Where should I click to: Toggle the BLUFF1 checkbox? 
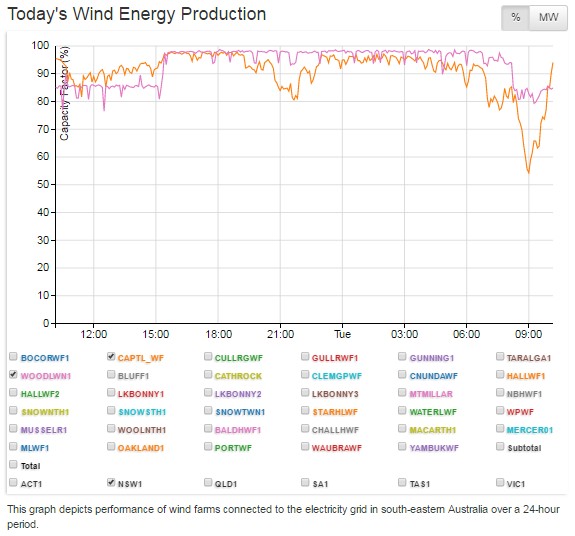click(x=111, y=374)
